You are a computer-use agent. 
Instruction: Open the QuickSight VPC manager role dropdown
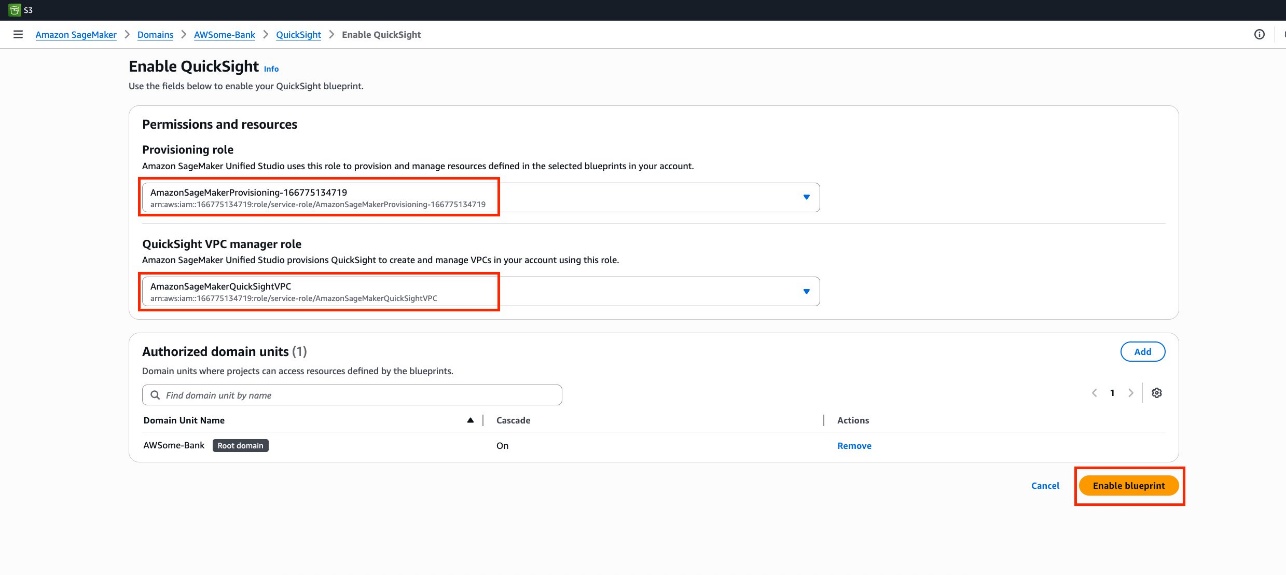[x=481, y=291]
